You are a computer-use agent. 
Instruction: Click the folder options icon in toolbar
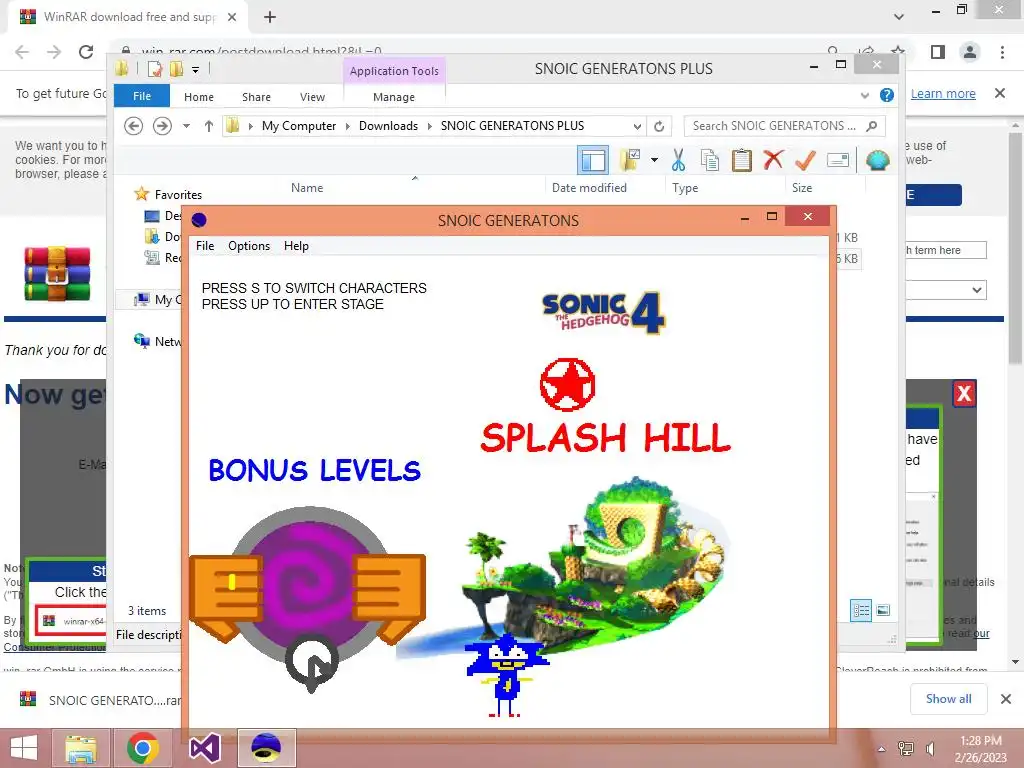coord(630,160)
